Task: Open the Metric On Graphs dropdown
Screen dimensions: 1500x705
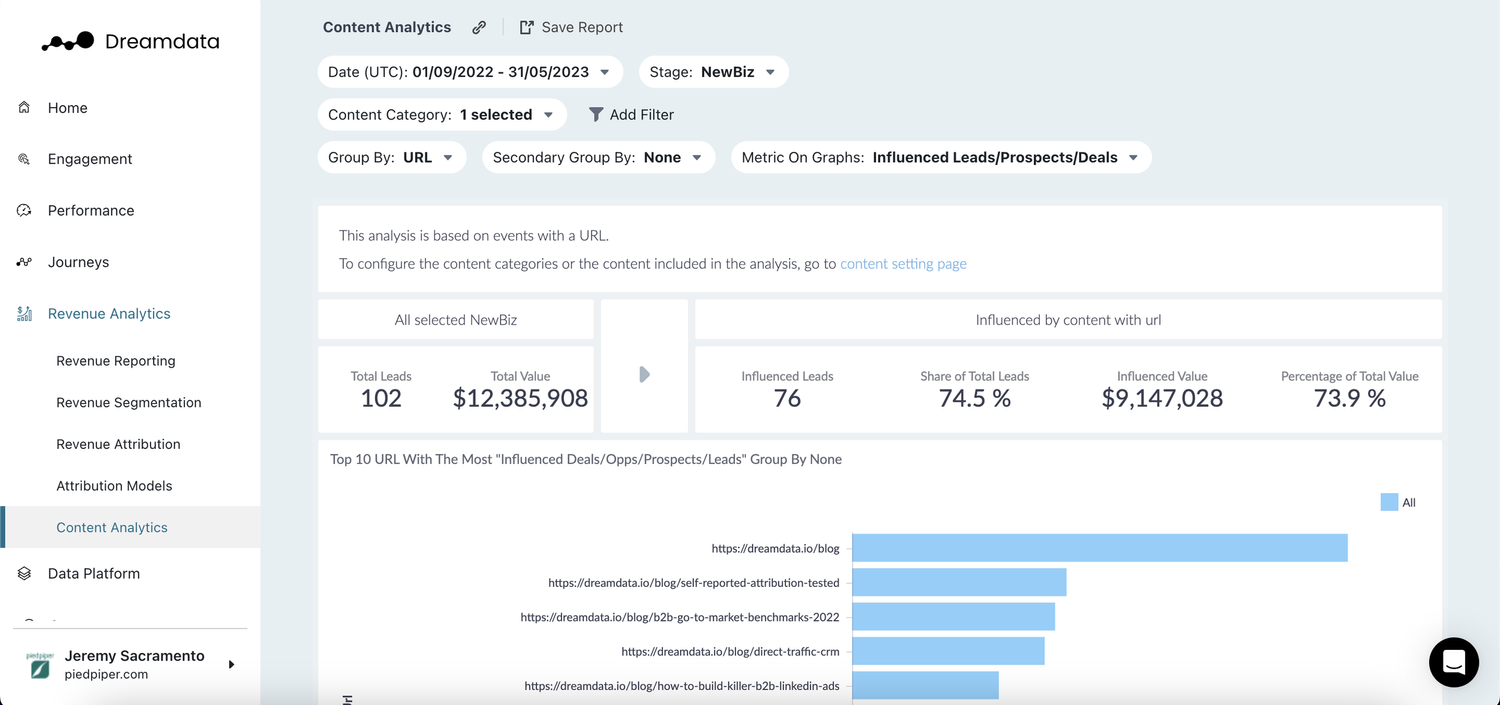Action: [941, 157]
